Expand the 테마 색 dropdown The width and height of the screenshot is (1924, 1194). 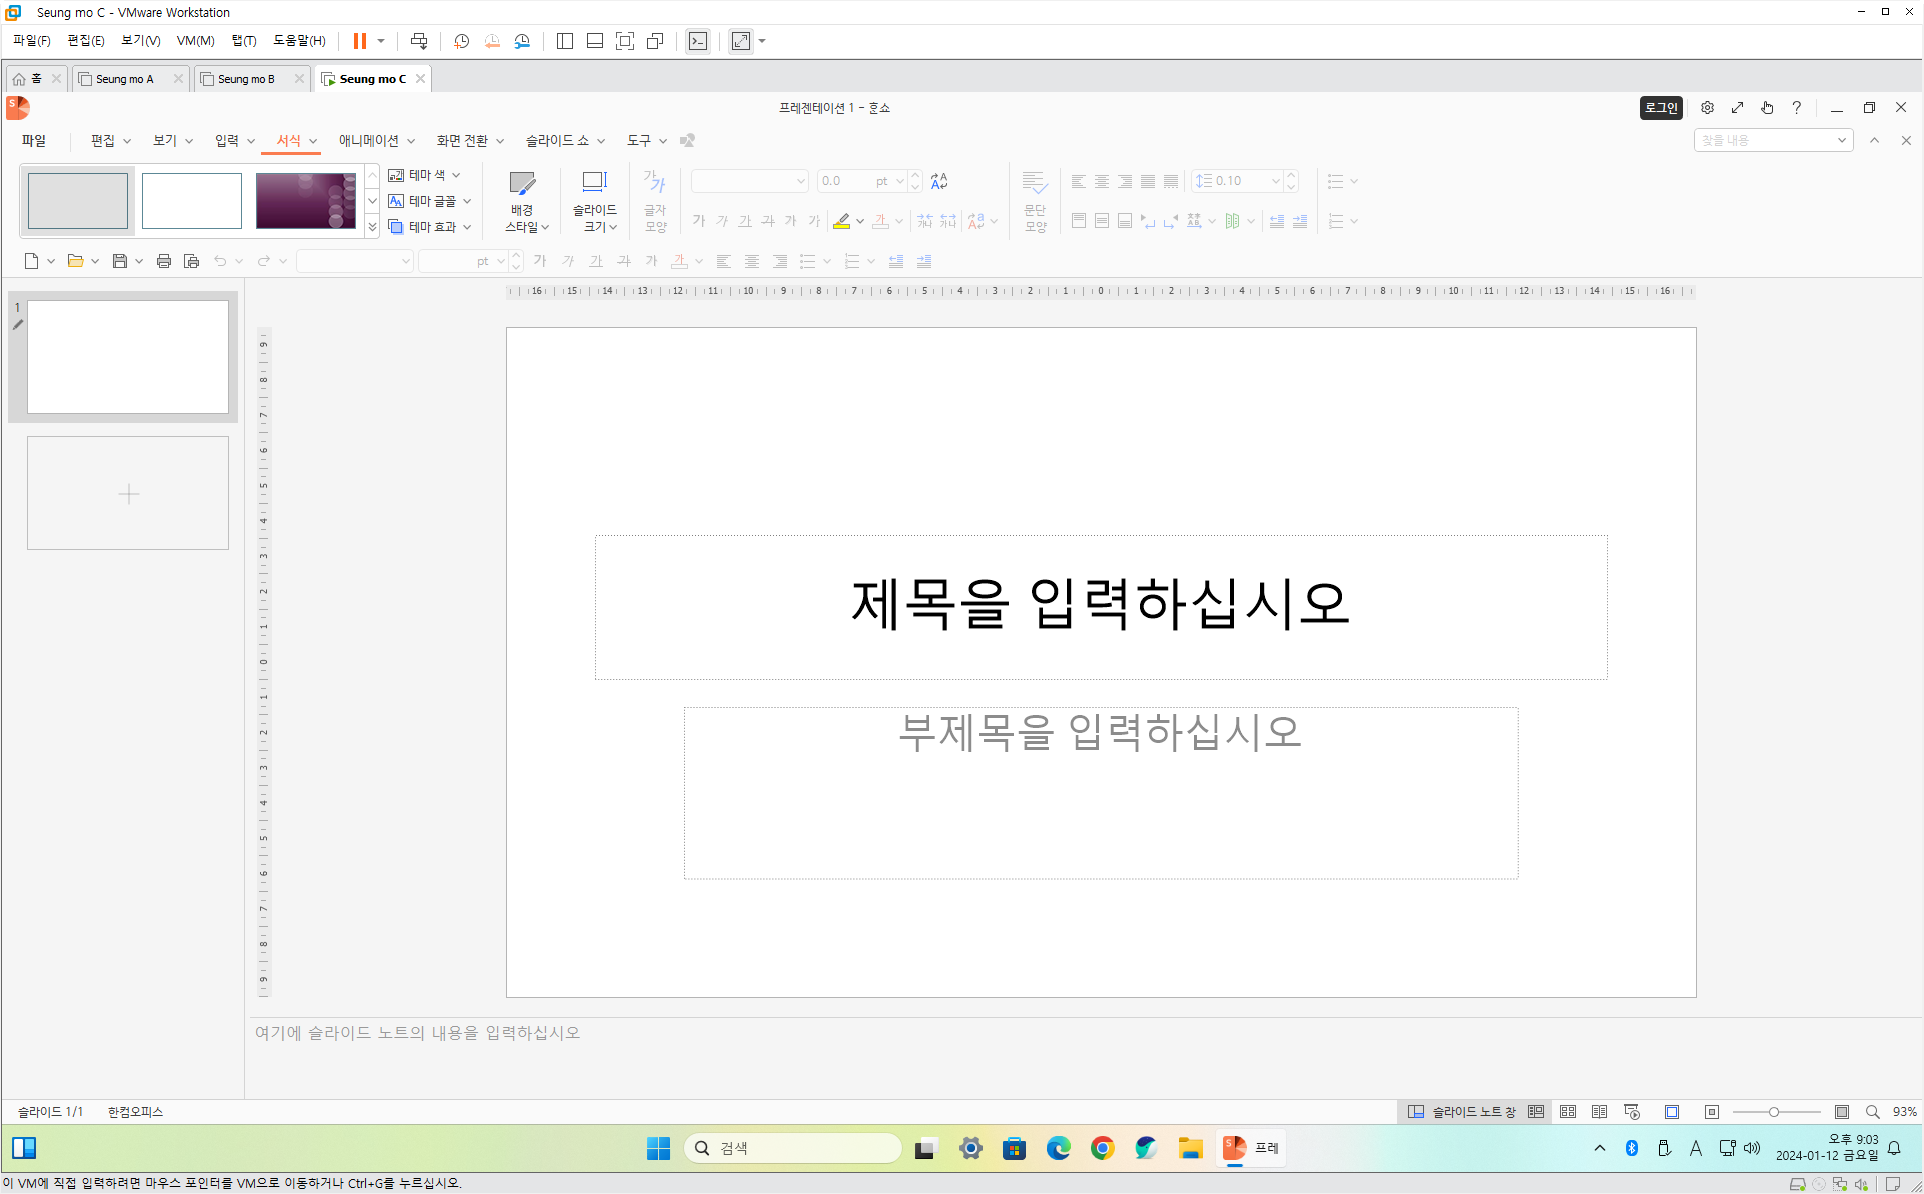pos(456,175)
